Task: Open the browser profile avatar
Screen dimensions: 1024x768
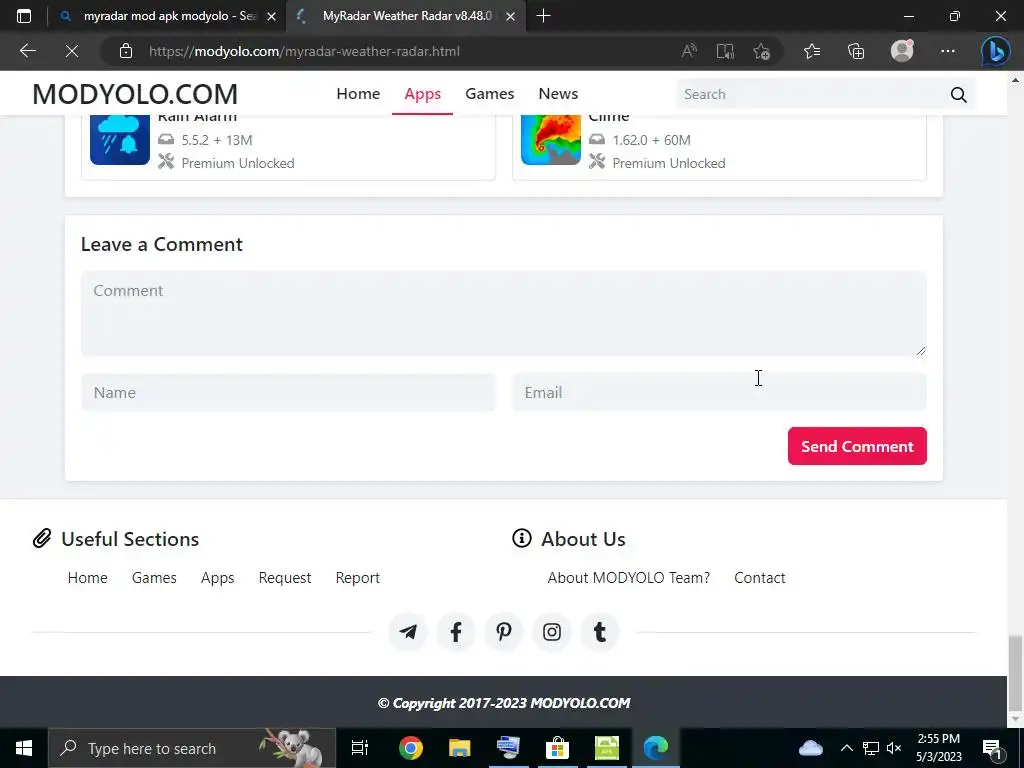Action: coord(902,51)
